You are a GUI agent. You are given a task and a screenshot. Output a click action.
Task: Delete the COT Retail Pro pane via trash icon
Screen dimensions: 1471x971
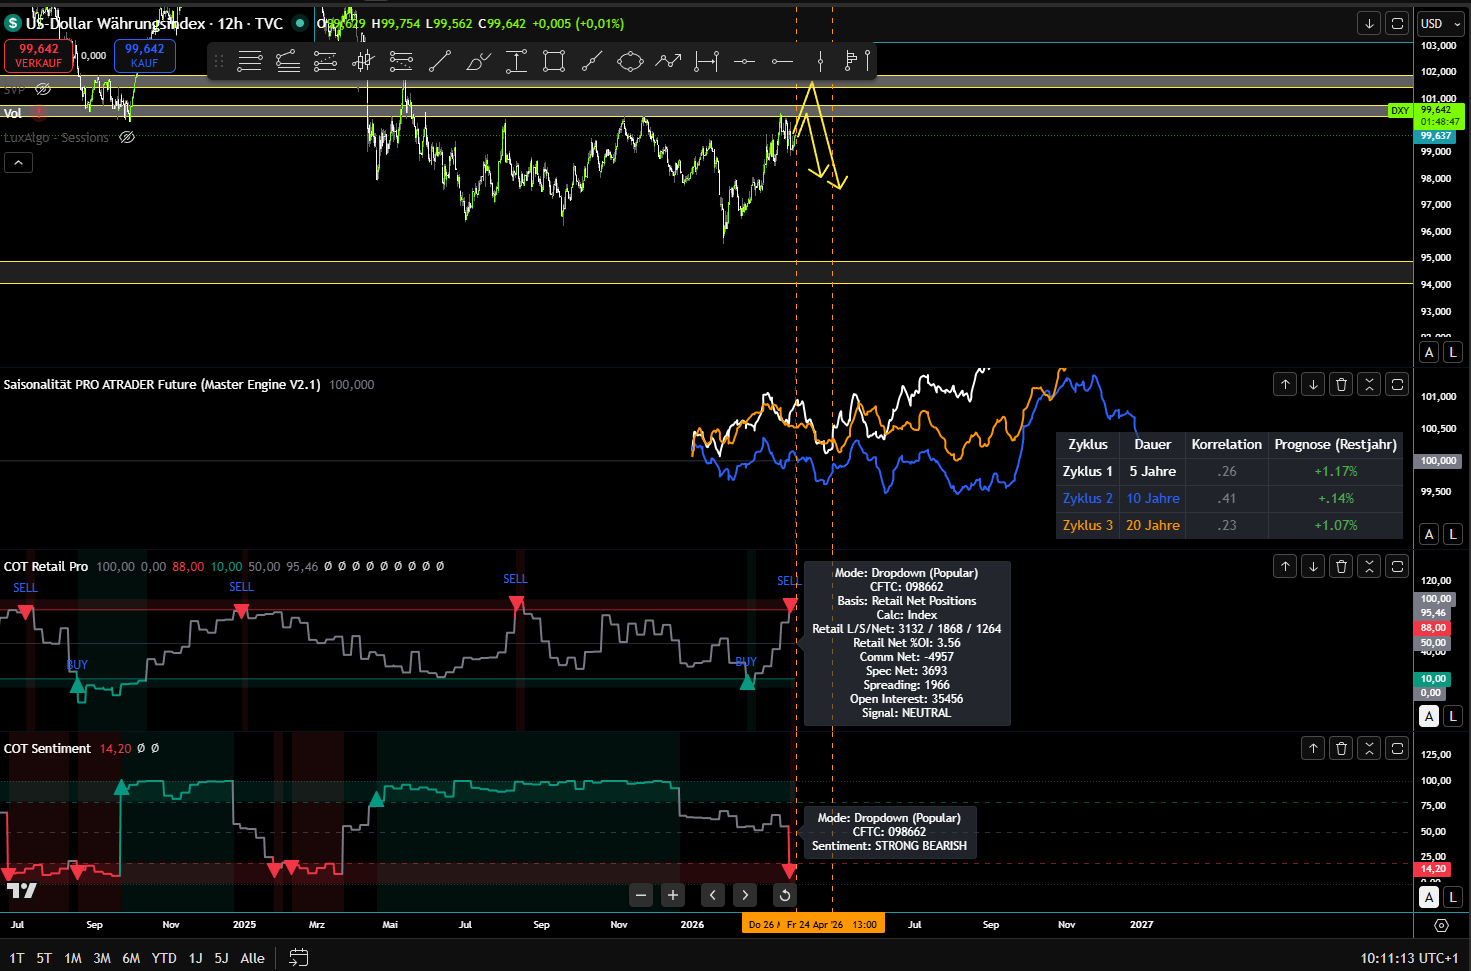coord(1340,566)
